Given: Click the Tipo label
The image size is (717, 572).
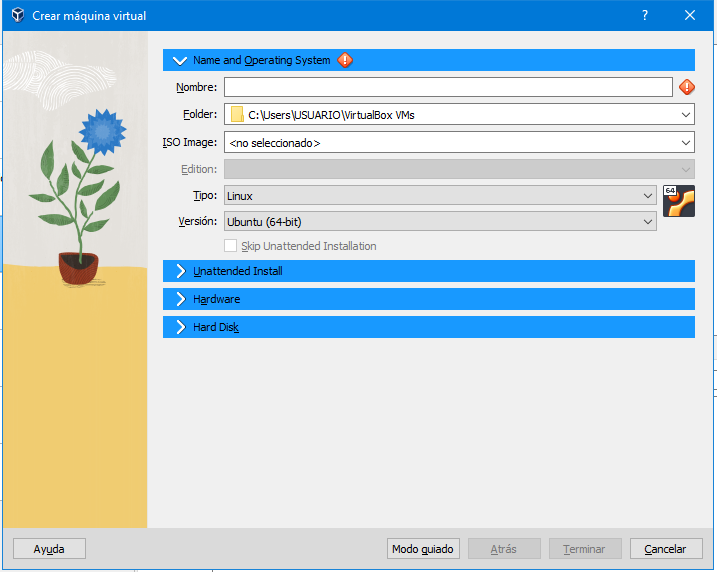Looking at the screenshot, I should tap(205, 195).
